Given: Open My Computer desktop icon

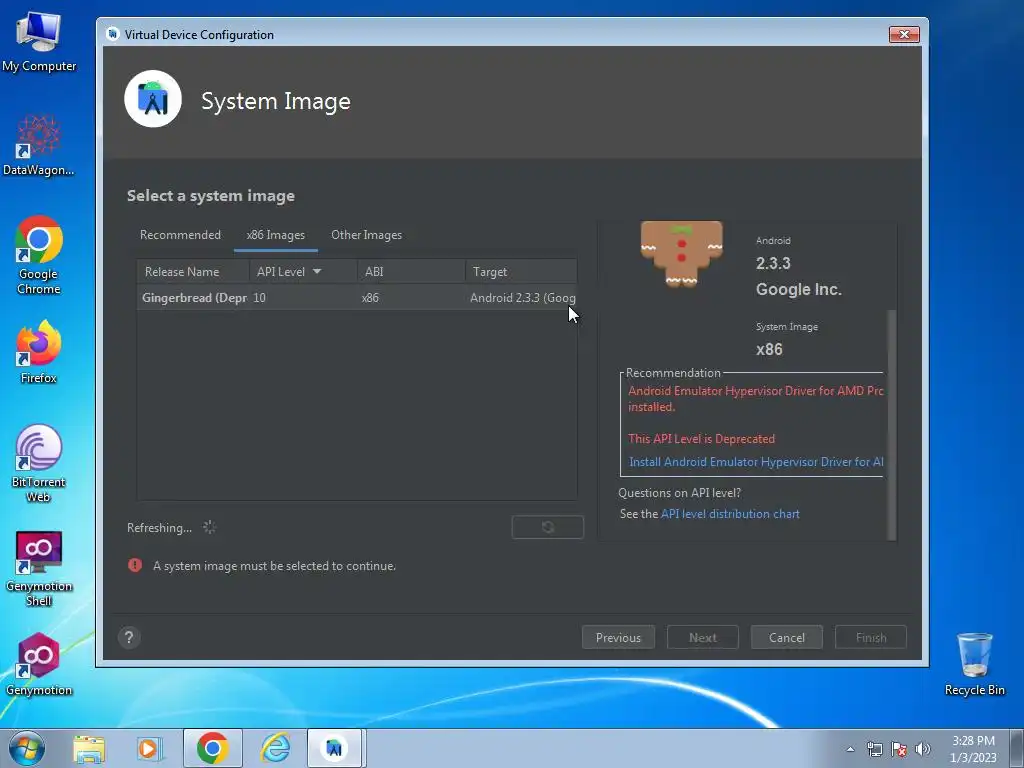Looking at the screenshot, I should point(39,40).
